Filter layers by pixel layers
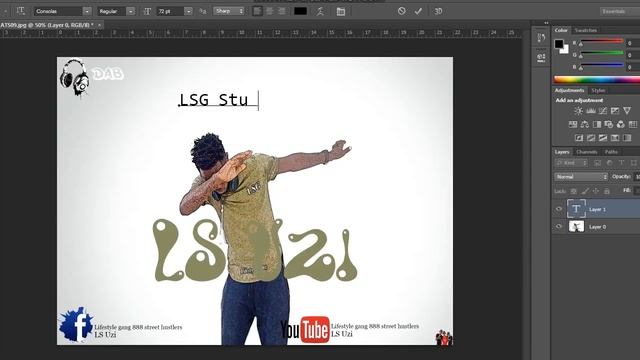 tap(598, 163)
